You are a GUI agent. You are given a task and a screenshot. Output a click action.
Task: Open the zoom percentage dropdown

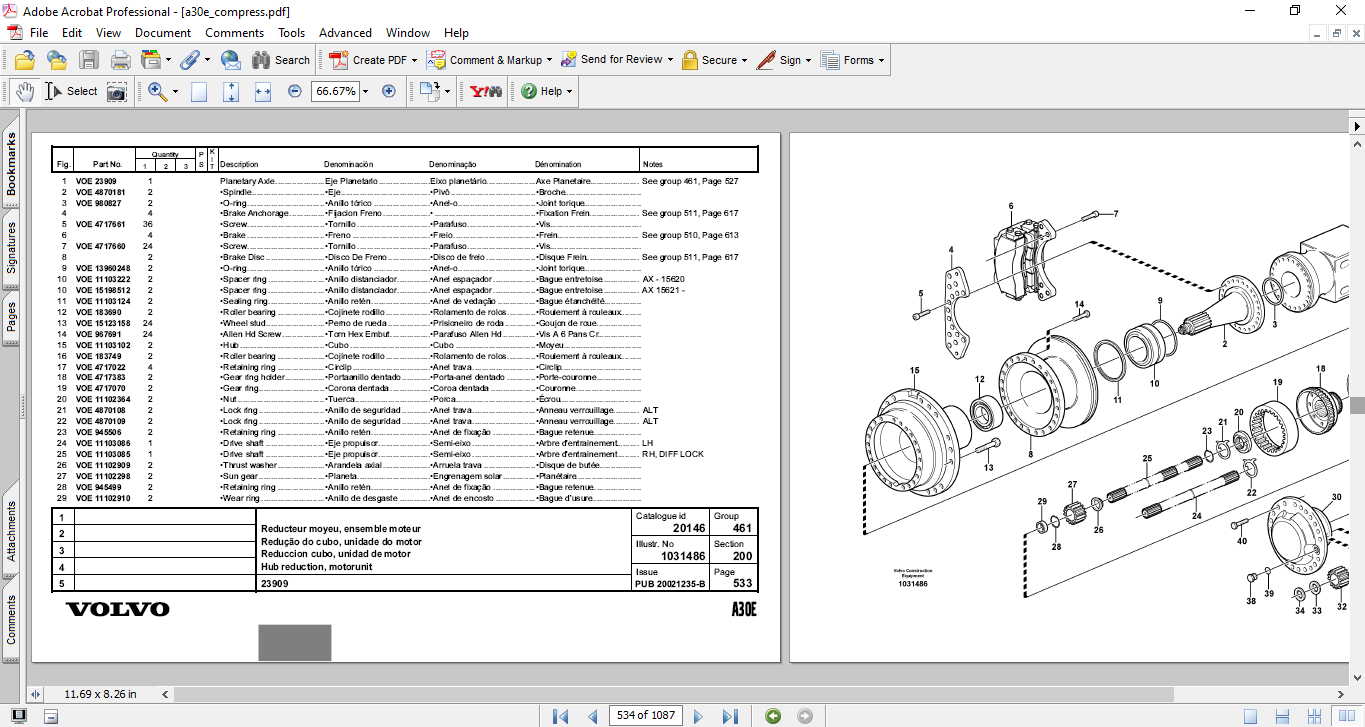click(x=365, y=91)
